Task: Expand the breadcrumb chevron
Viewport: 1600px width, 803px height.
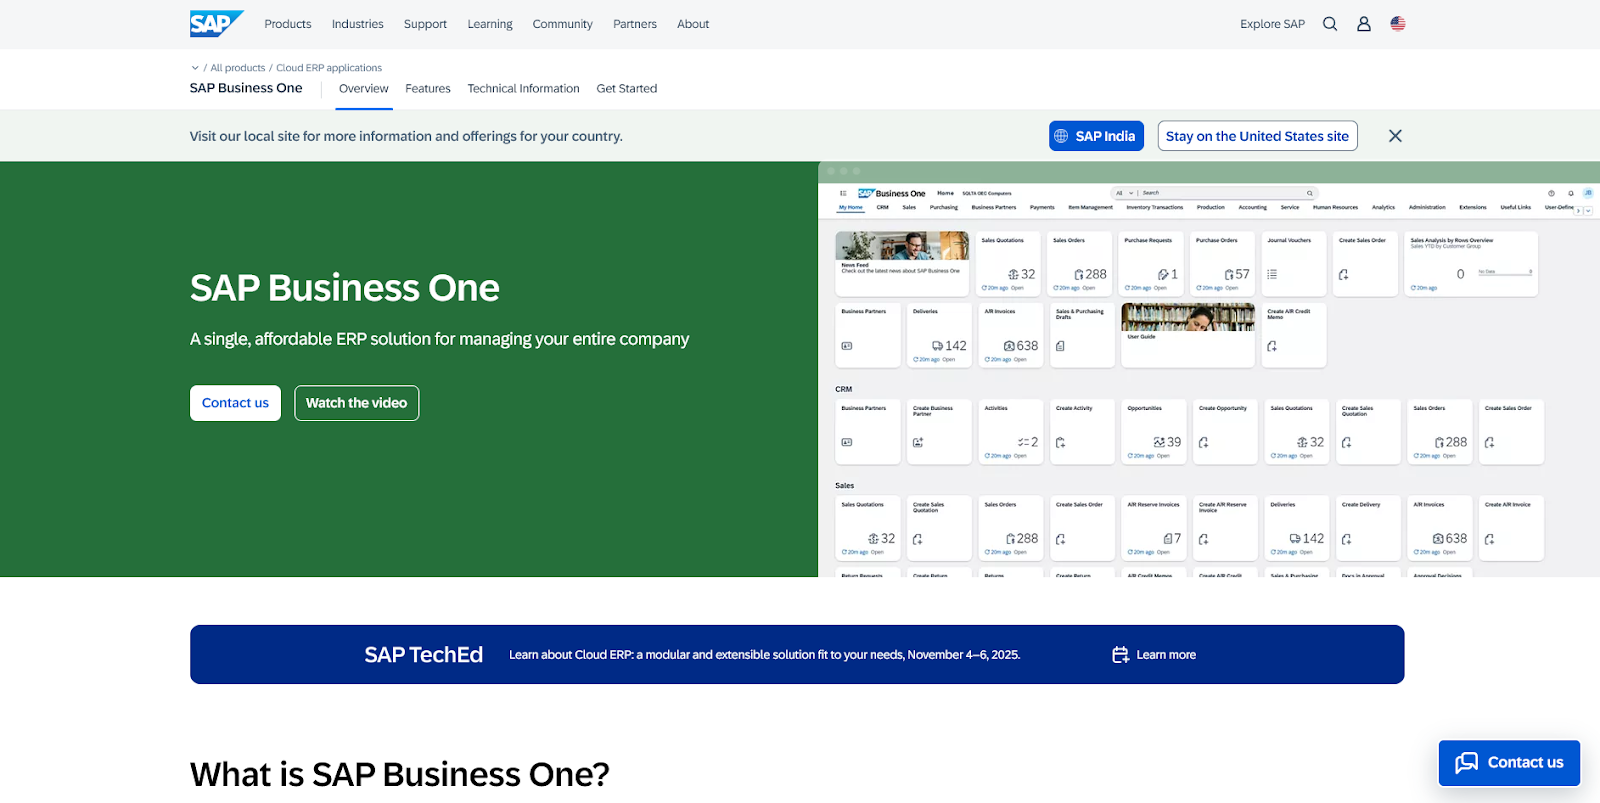Action: coord(195,68)
